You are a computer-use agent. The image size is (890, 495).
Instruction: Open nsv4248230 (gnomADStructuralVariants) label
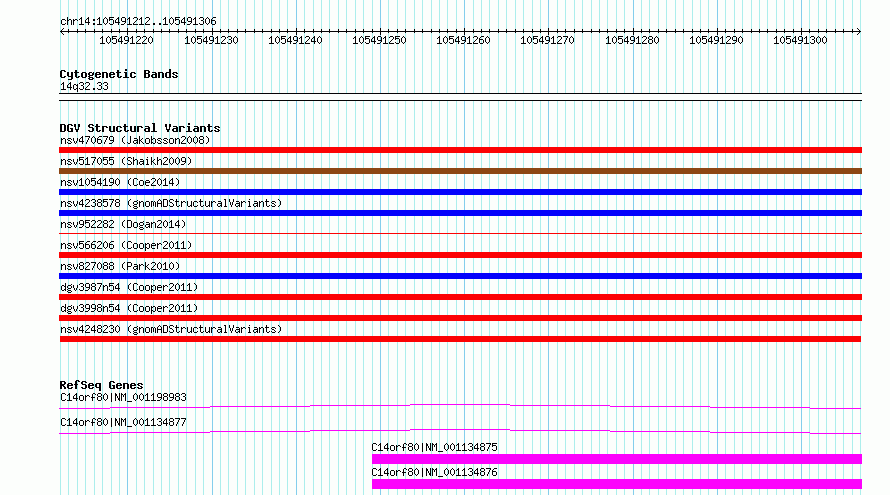click(x=171, y=329)
